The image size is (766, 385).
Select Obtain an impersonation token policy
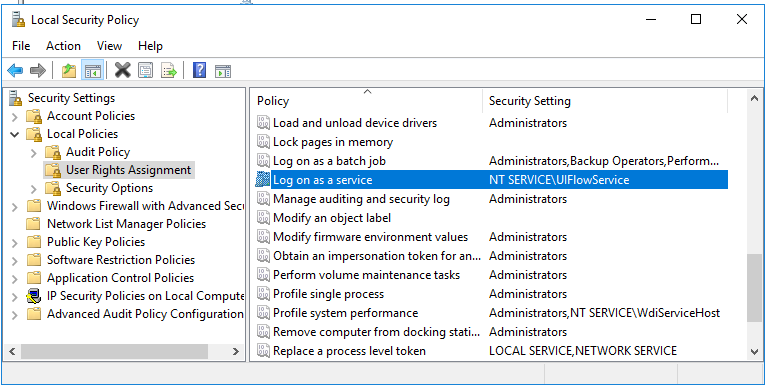[377, 256]
